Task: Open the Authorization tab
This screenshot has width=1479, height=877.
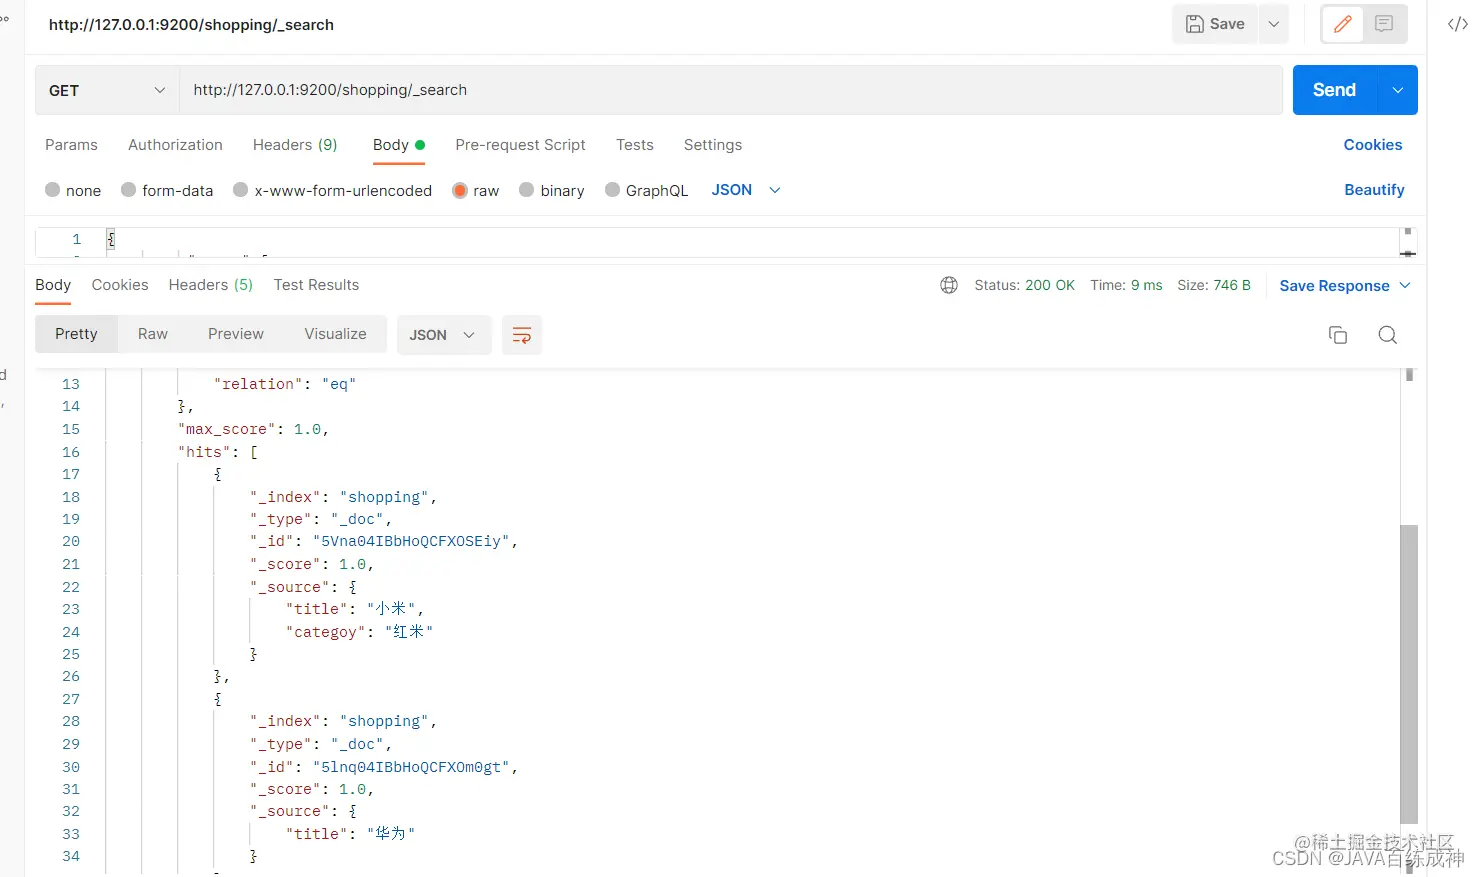Action: pyautogui.click(x=175, y=145)
